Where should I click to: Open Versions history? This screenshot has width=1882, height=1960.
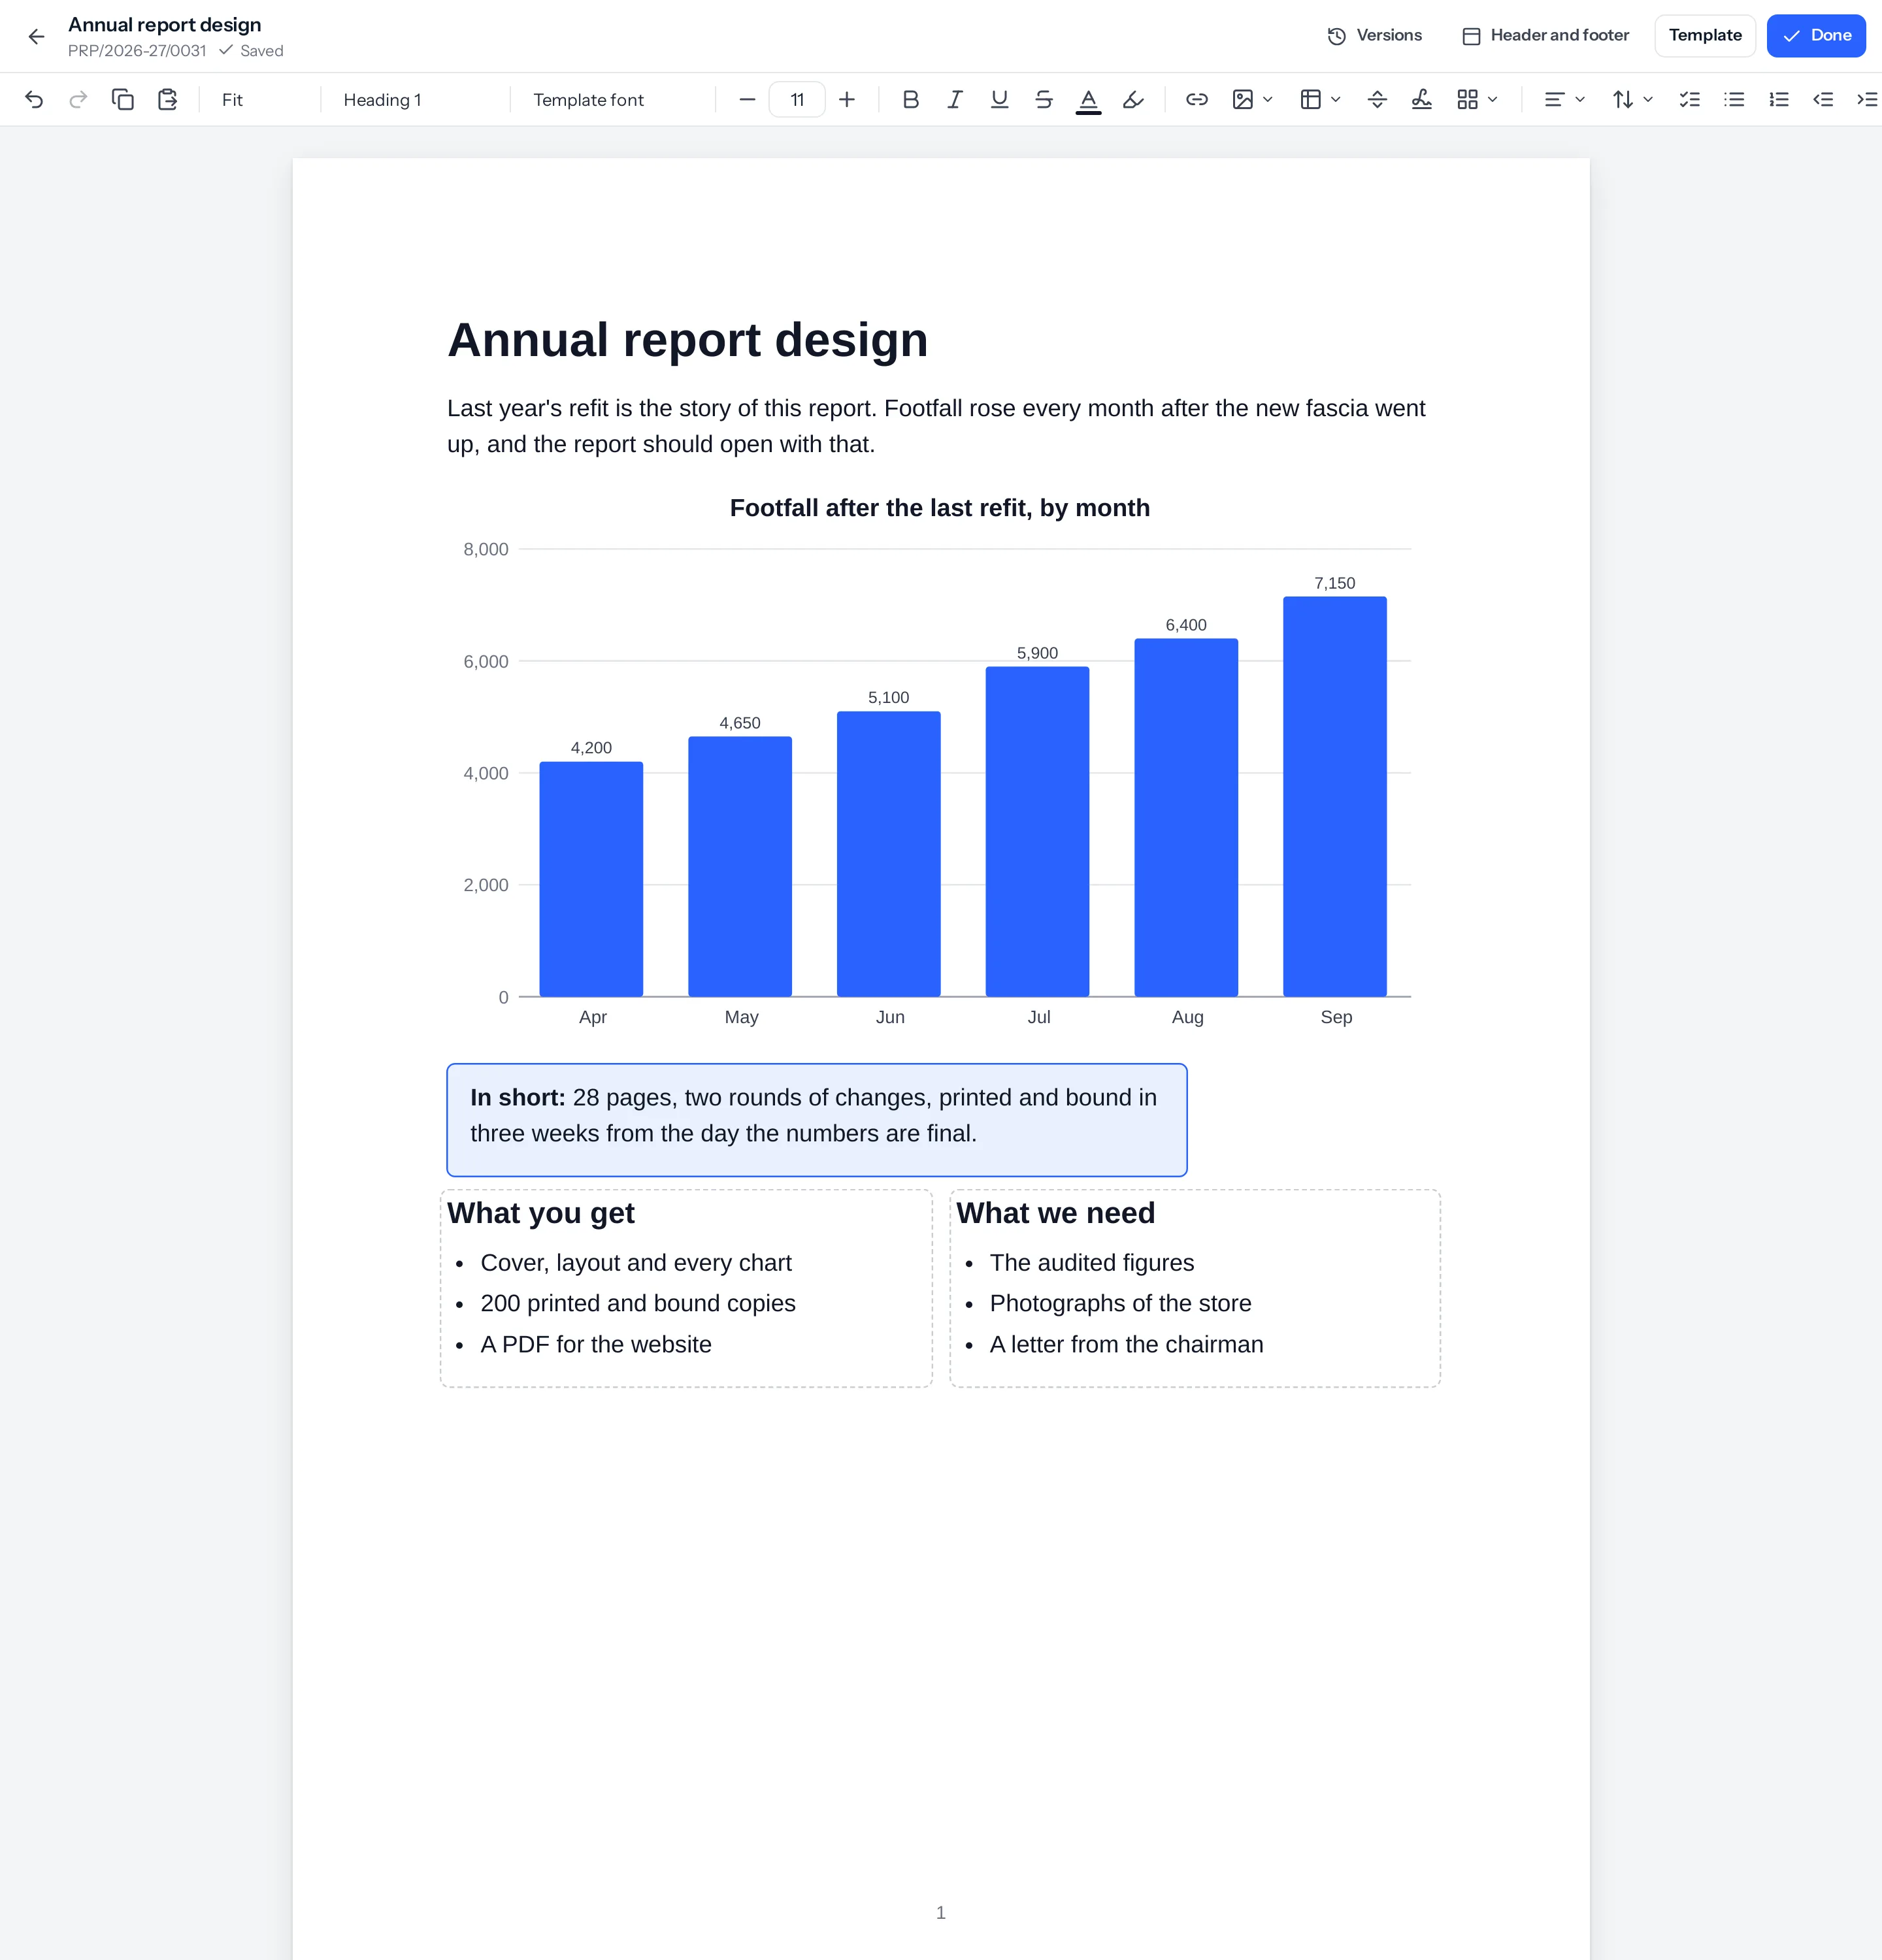click(x=1374, y=36)
